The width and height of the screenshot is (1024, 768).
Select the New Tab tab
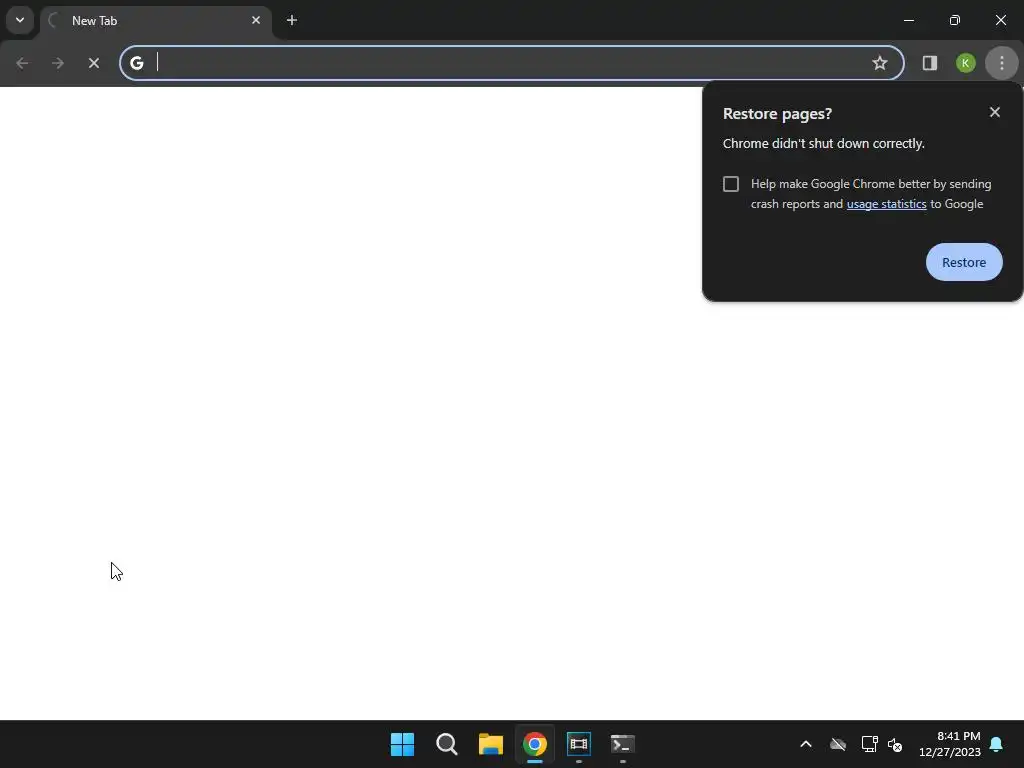tap(155, 21)
